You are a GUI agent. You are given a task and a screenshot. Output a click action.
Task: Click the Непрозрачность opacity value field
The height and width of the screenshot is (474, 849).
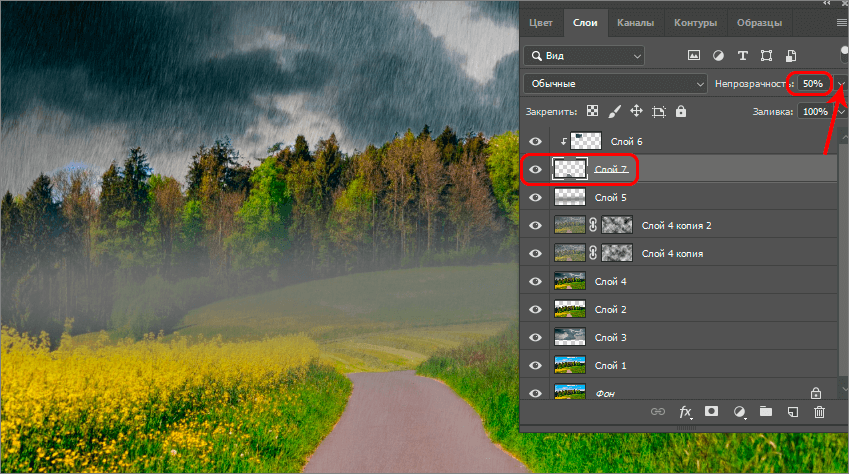click(811, 84)
